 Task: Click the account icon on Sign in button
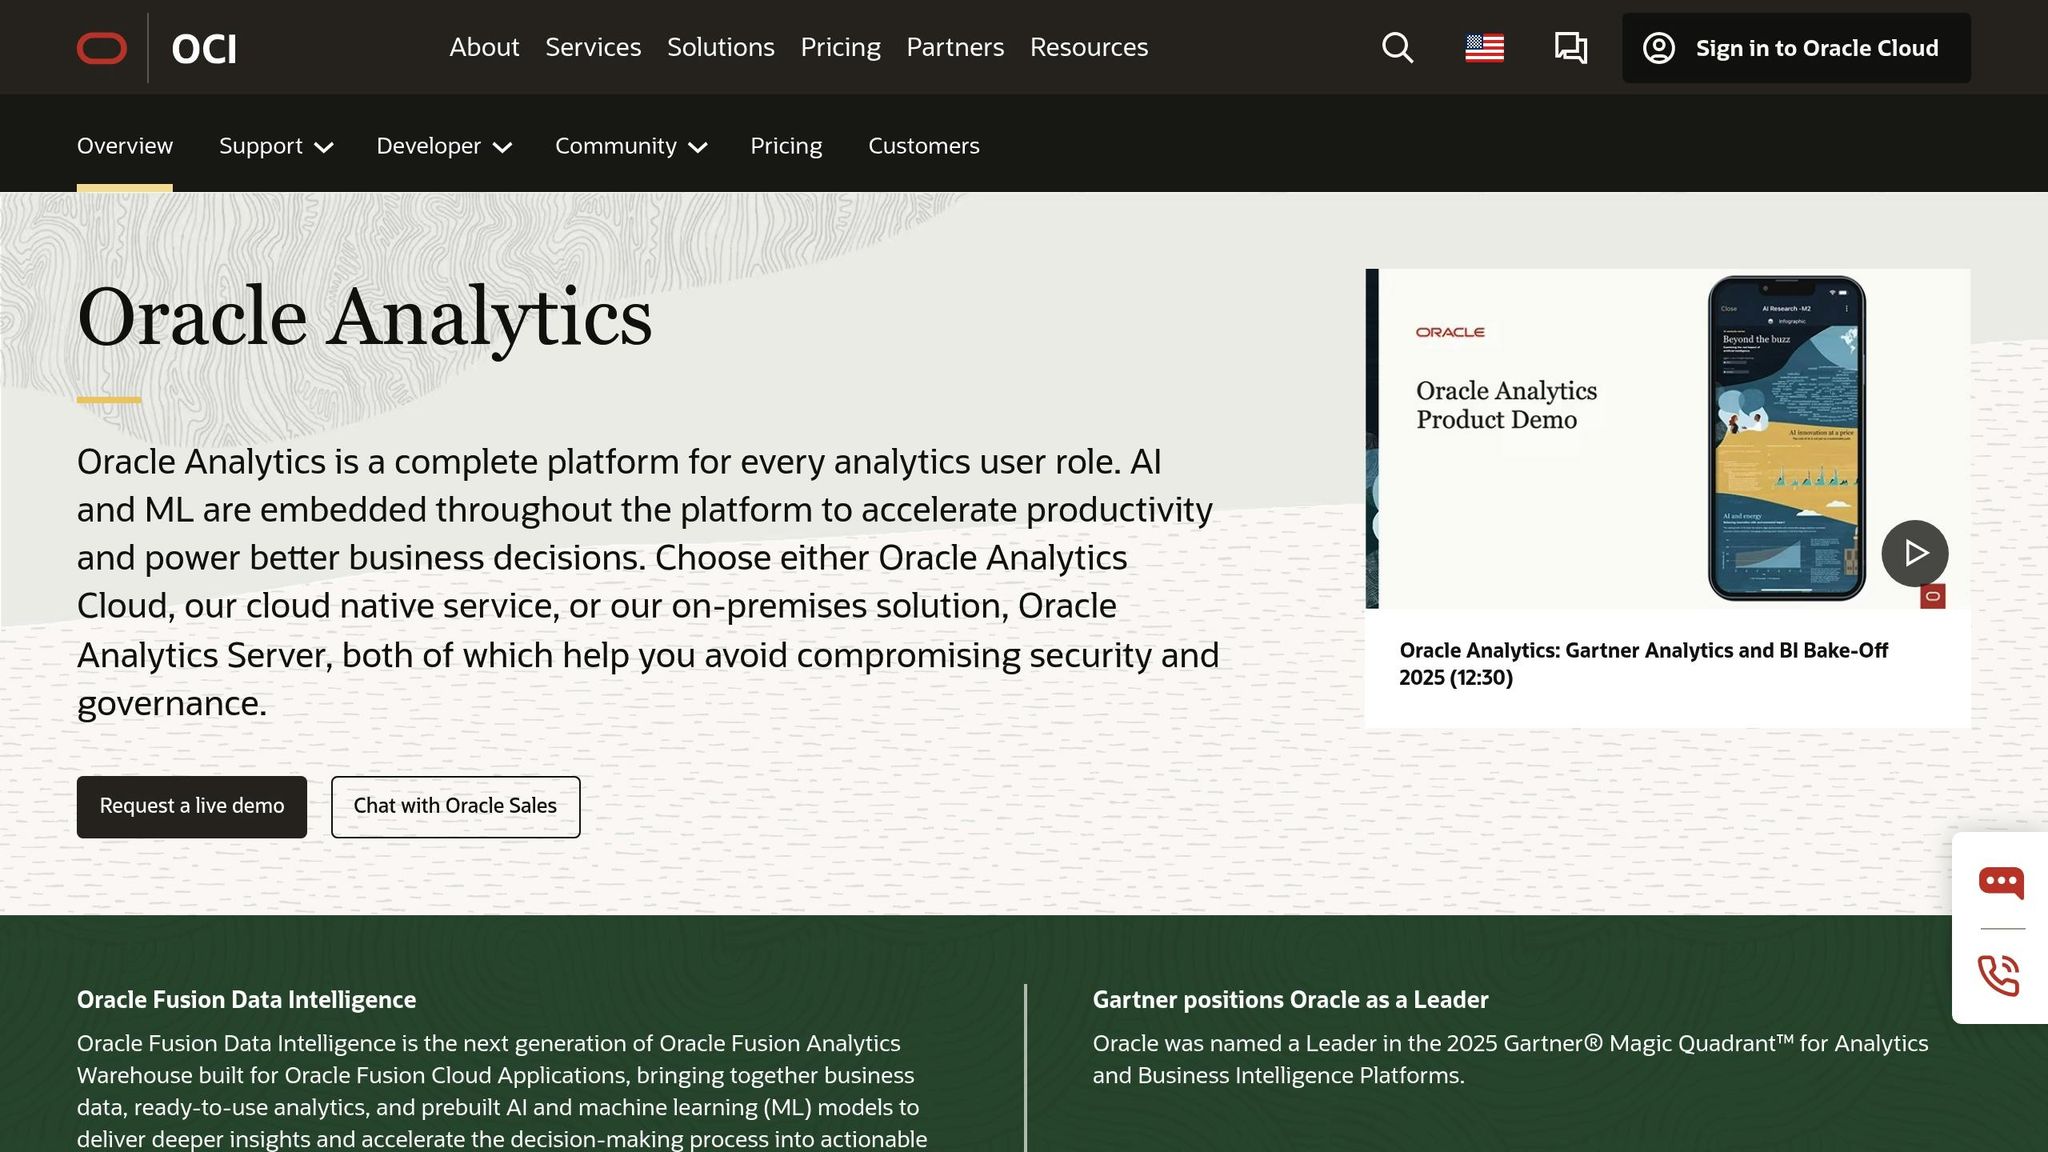(x=1659, y=47)
